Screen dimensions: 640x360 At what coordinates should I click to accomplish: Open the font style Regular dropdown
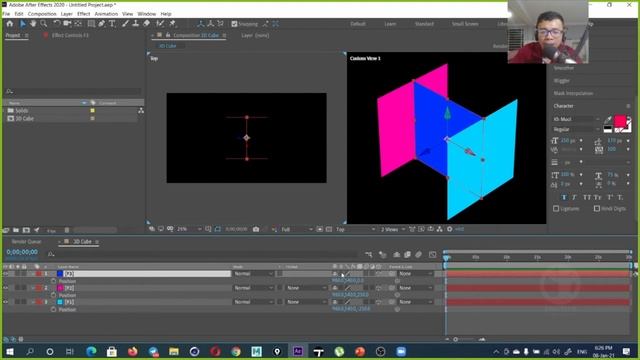coord(576,129)
